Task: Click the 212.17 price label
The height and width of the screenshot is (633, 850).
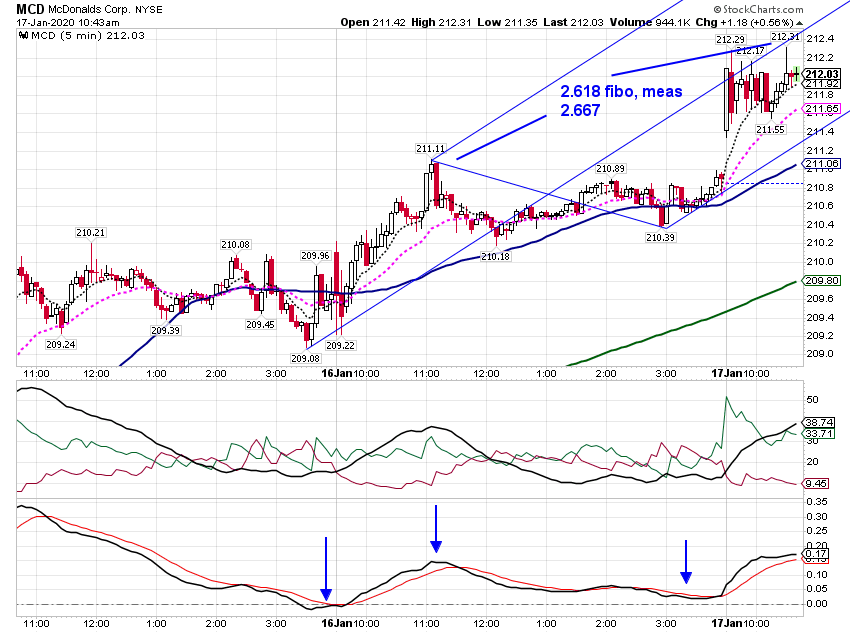Action: pyautogui.click(x=750, y=51)
